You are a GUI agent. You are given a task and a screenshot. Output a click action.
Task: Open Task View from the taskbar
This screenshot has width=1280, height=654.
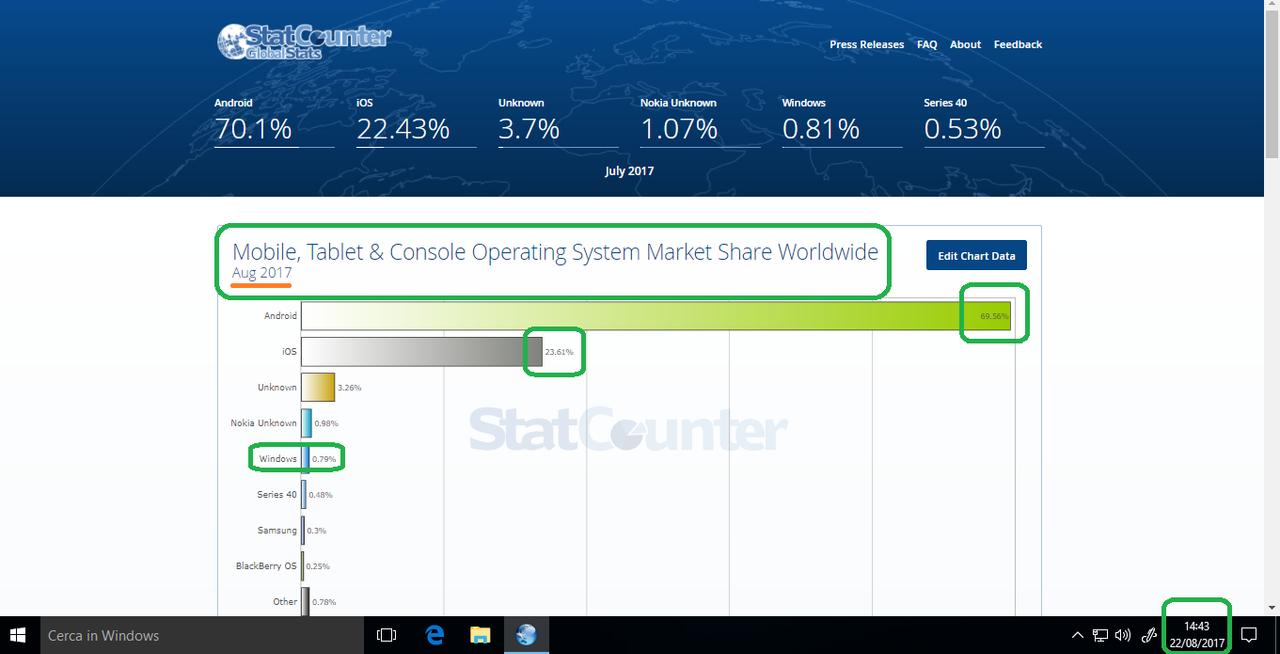click(x=387, y=635)
